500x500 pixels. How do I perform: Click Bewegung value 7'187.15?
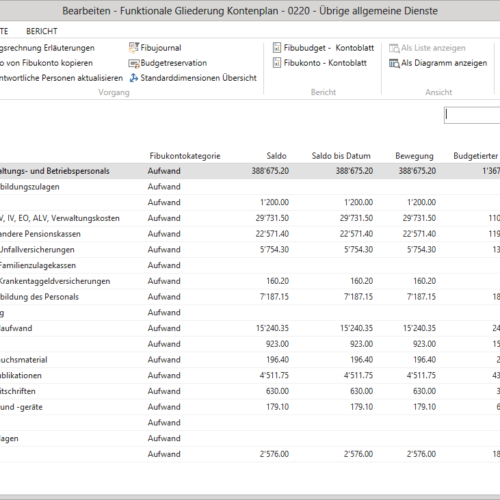pos(421,297)
